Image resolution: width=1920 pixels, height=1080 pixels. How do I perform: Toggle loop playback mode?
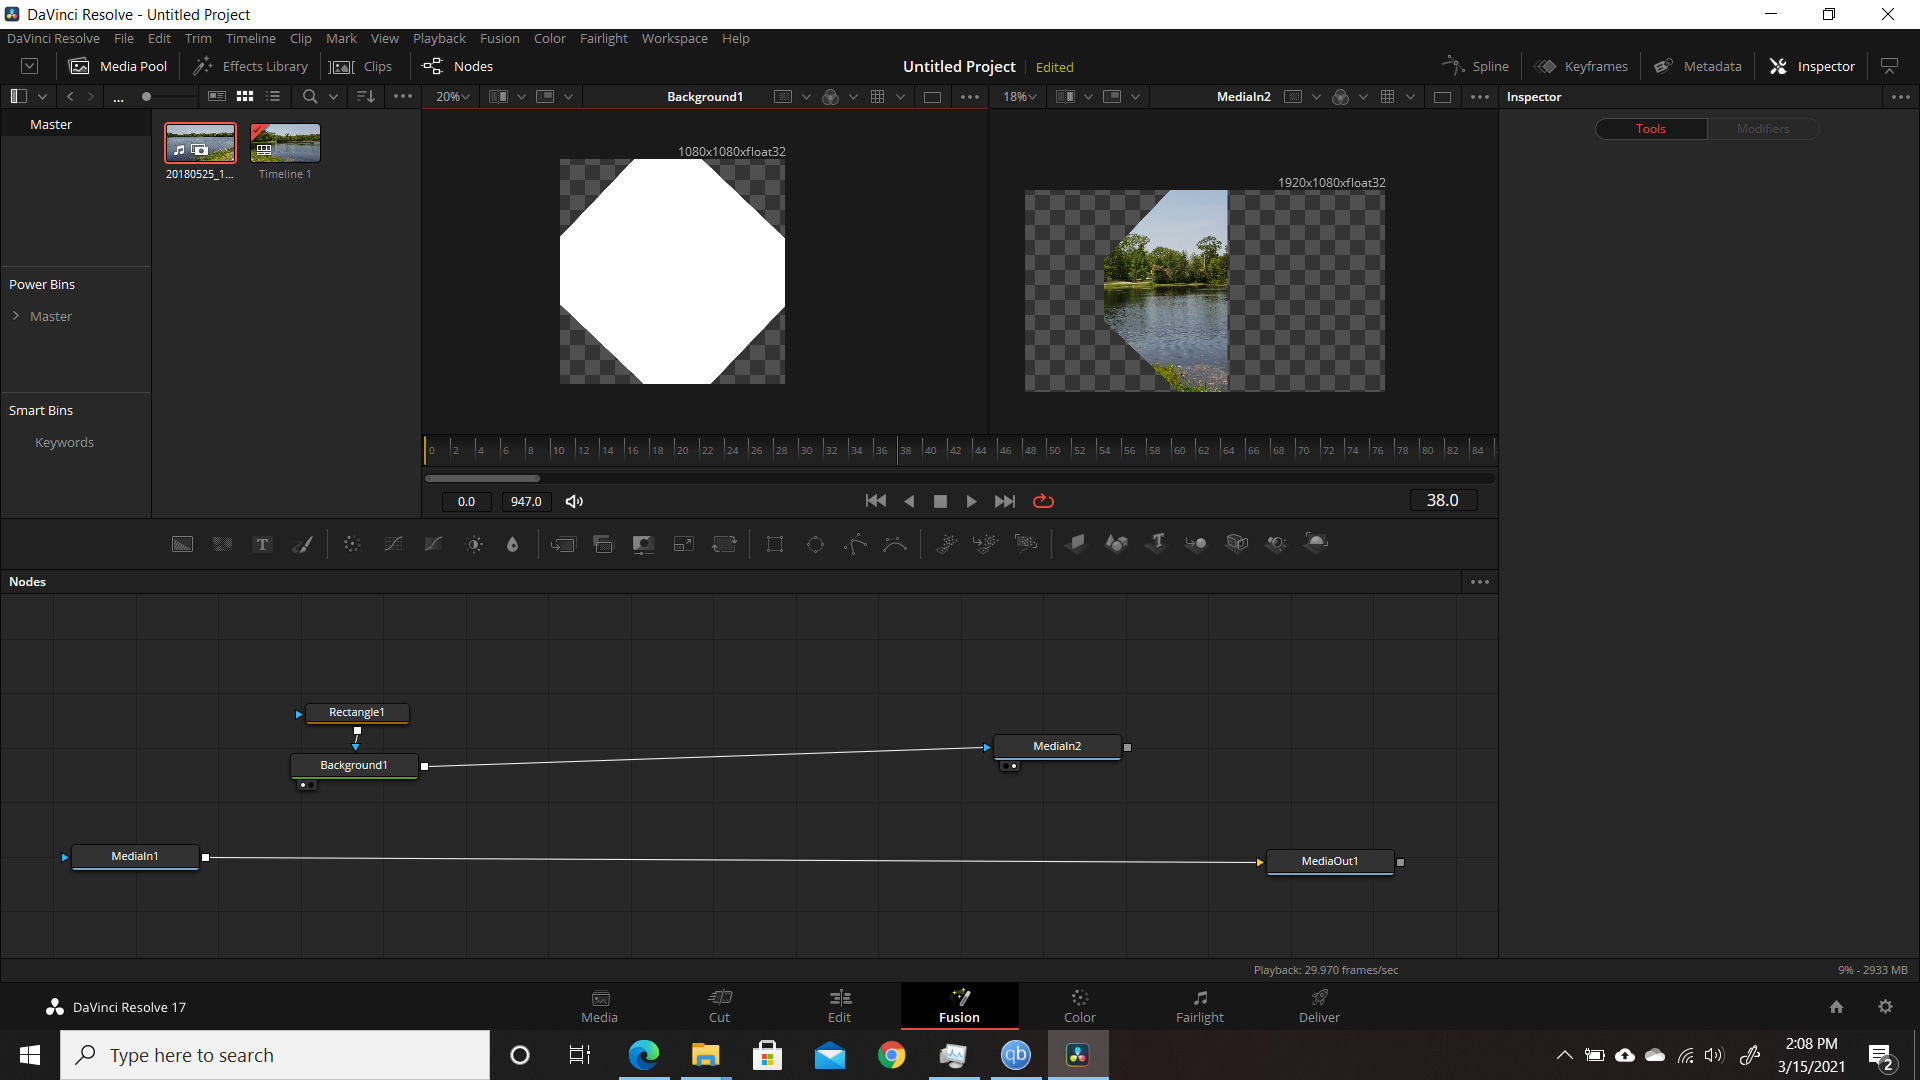(x=1043, y=501)
